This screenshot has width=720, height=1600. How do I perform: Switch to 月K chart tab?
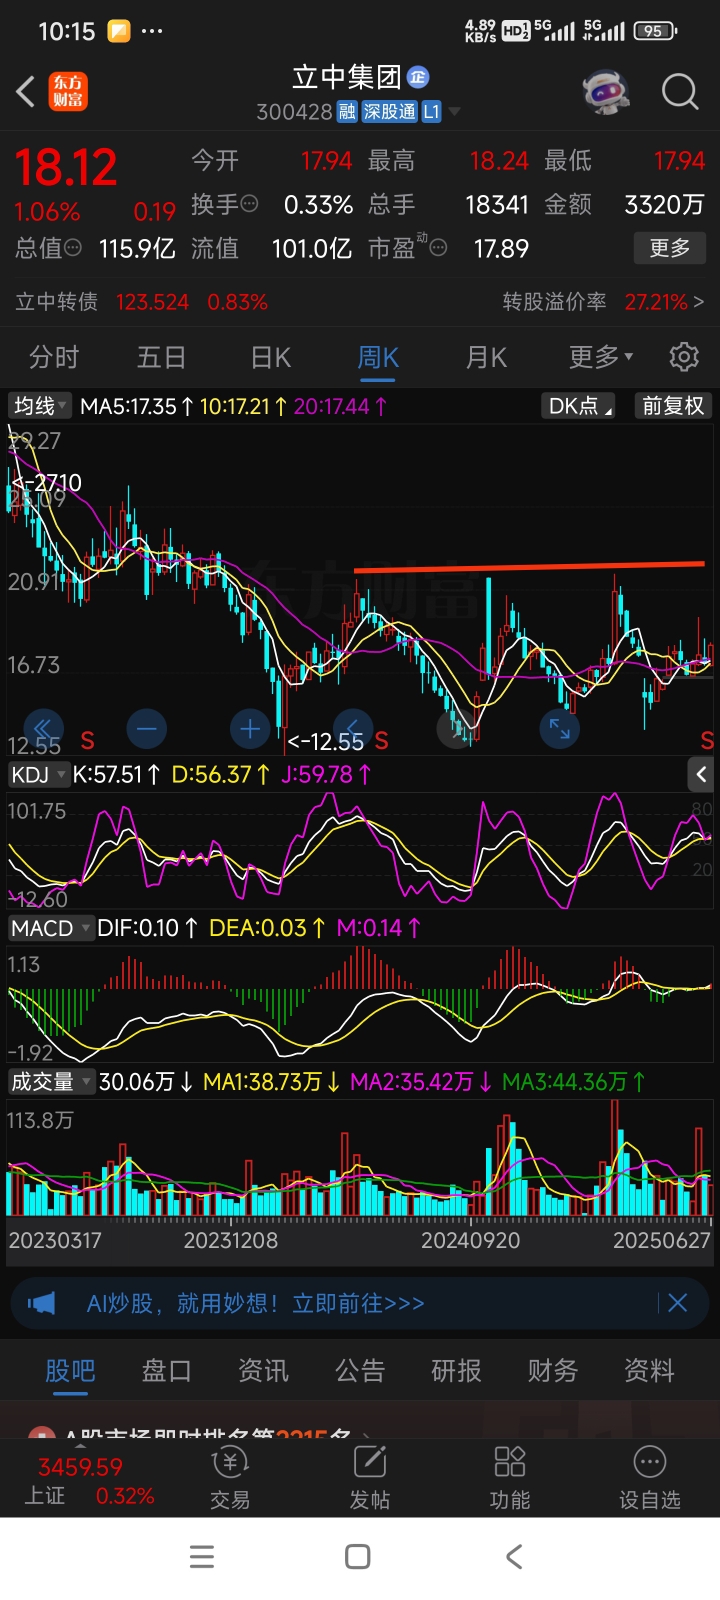tap(487, 357)
